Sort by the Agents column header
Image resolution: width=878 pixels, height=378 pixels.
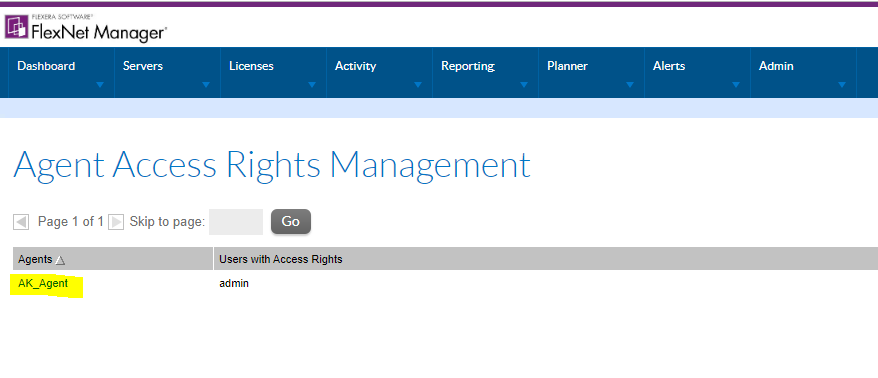pos(113,259)
